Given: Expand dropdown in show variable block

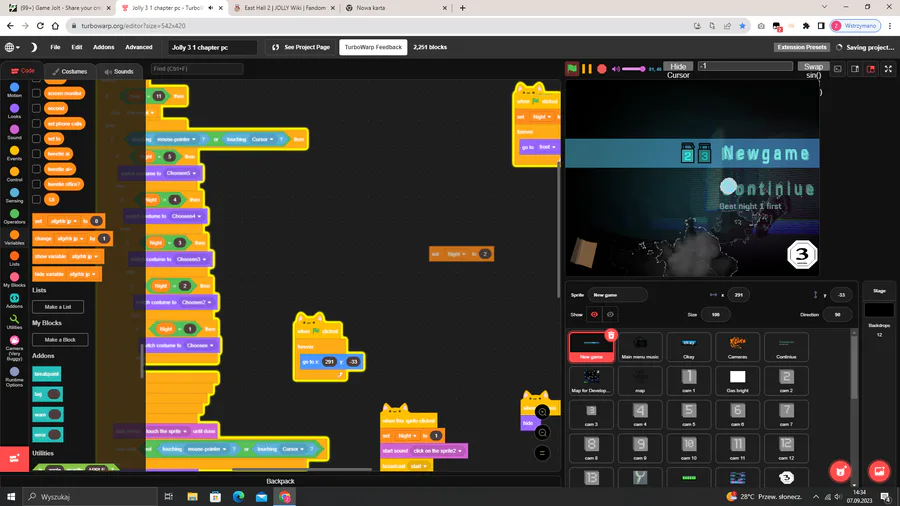Looking at the screenshot, I should click(84, 256).
